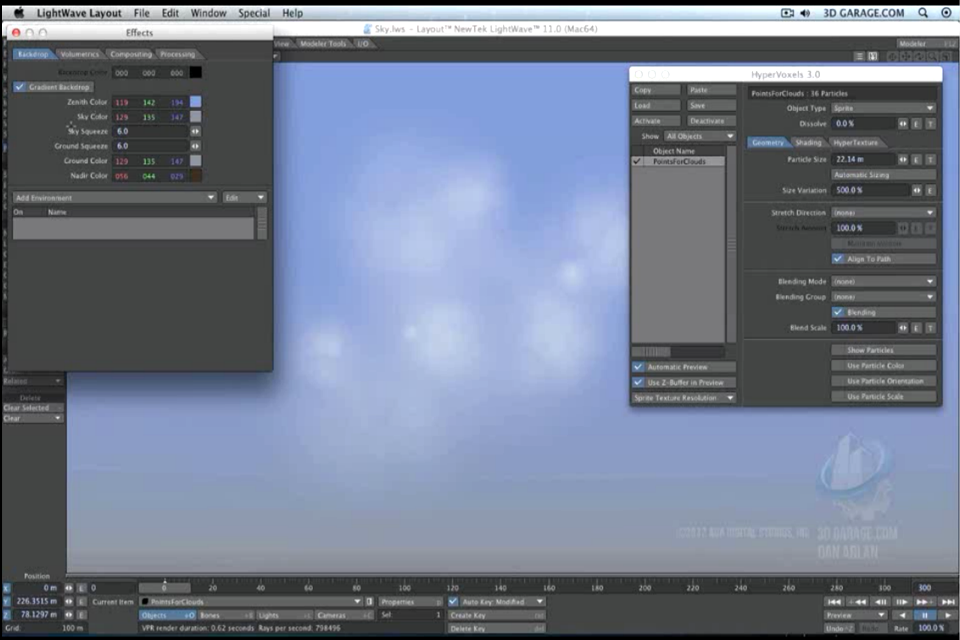This screenshot has width=960, height=640.
Task: Toggle the Blending checkbox in HyperVoxels
Action: click(x=838, y=312)
